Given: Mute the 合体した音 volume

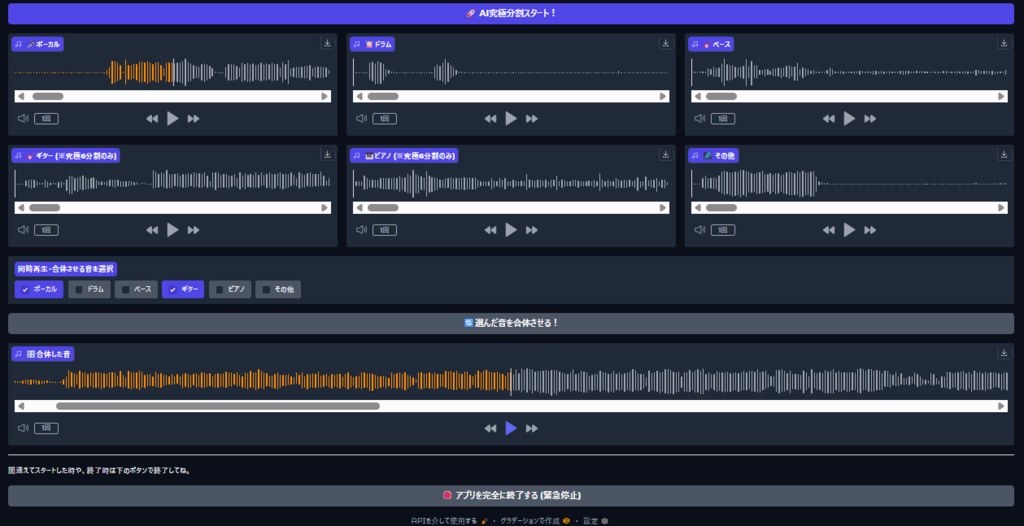Looking at the screenshot, I should point(23,428).
